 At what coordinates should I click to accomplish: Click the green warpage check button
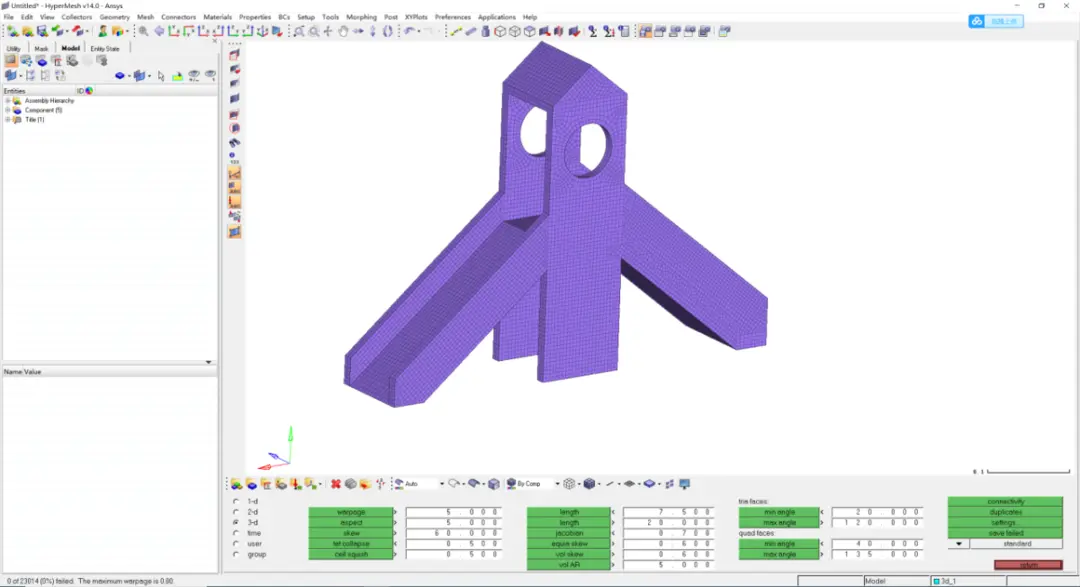[x=351, y=512]
